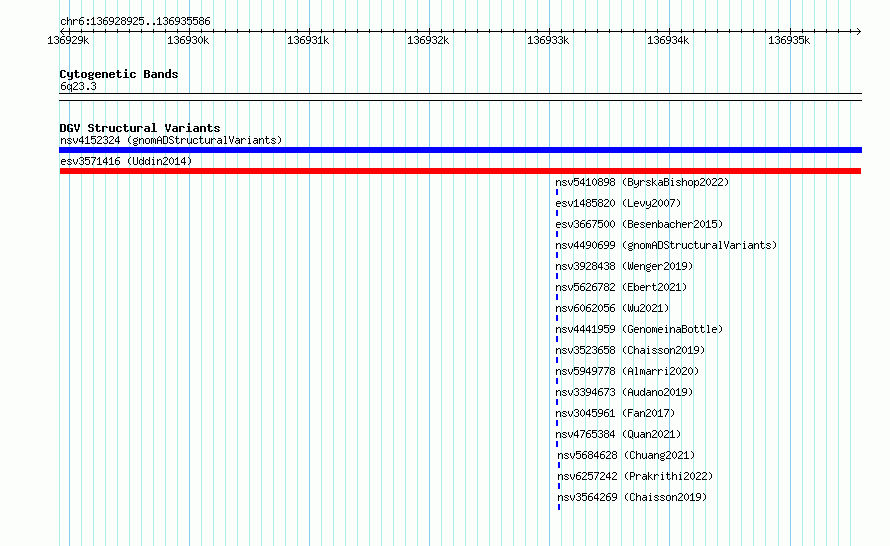Screen dimensions: 890x546
Task: Select the 6q23.3 cytogenetic band label
Action: coord(78,86)
